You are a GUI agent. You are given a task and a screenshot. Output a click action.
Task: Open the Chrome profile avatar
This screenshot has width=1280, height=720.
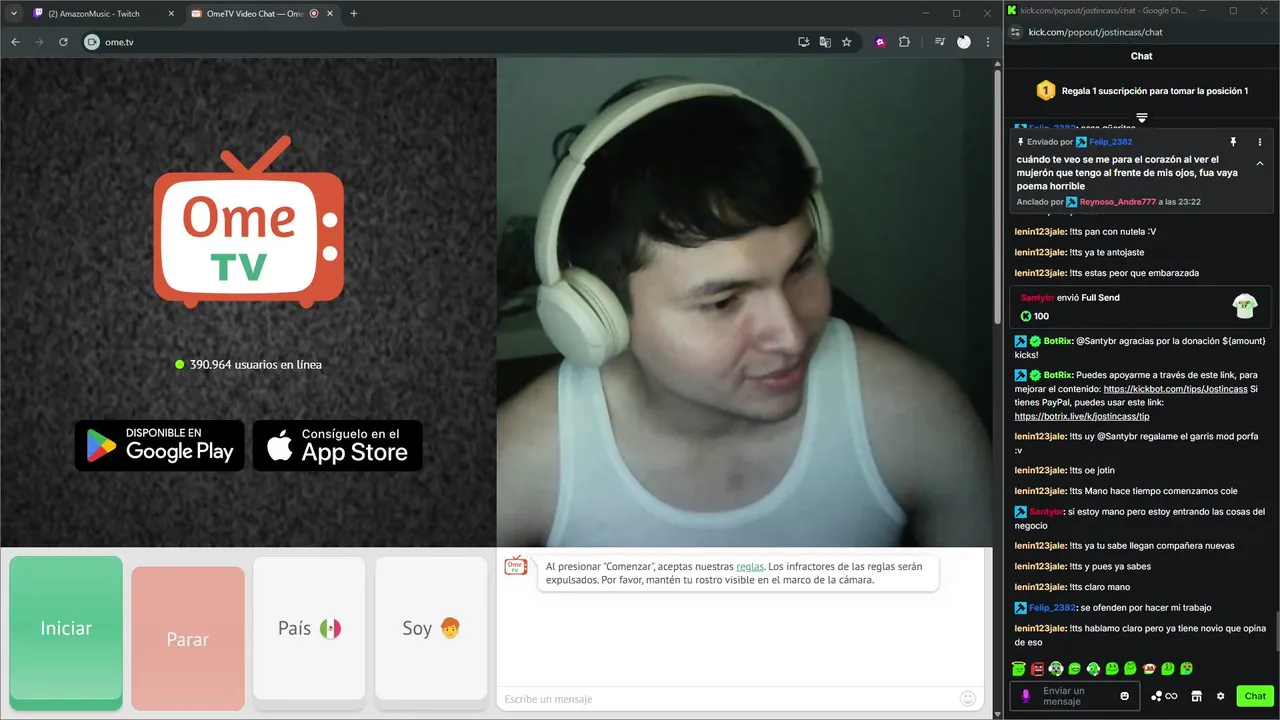tap(964, 42)
